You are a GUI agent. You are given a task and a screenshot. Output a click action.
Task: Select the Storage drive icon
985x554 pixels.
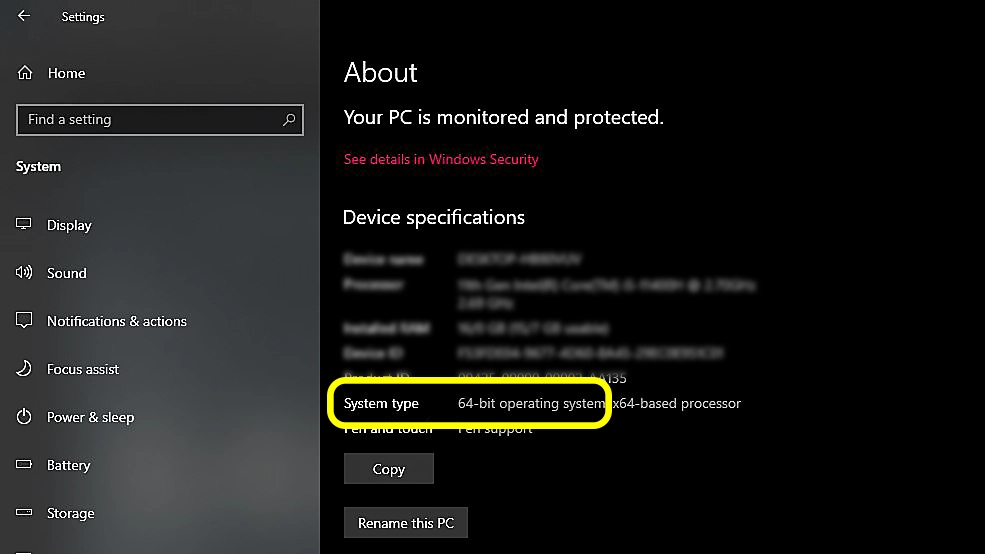tap(24, 513)
